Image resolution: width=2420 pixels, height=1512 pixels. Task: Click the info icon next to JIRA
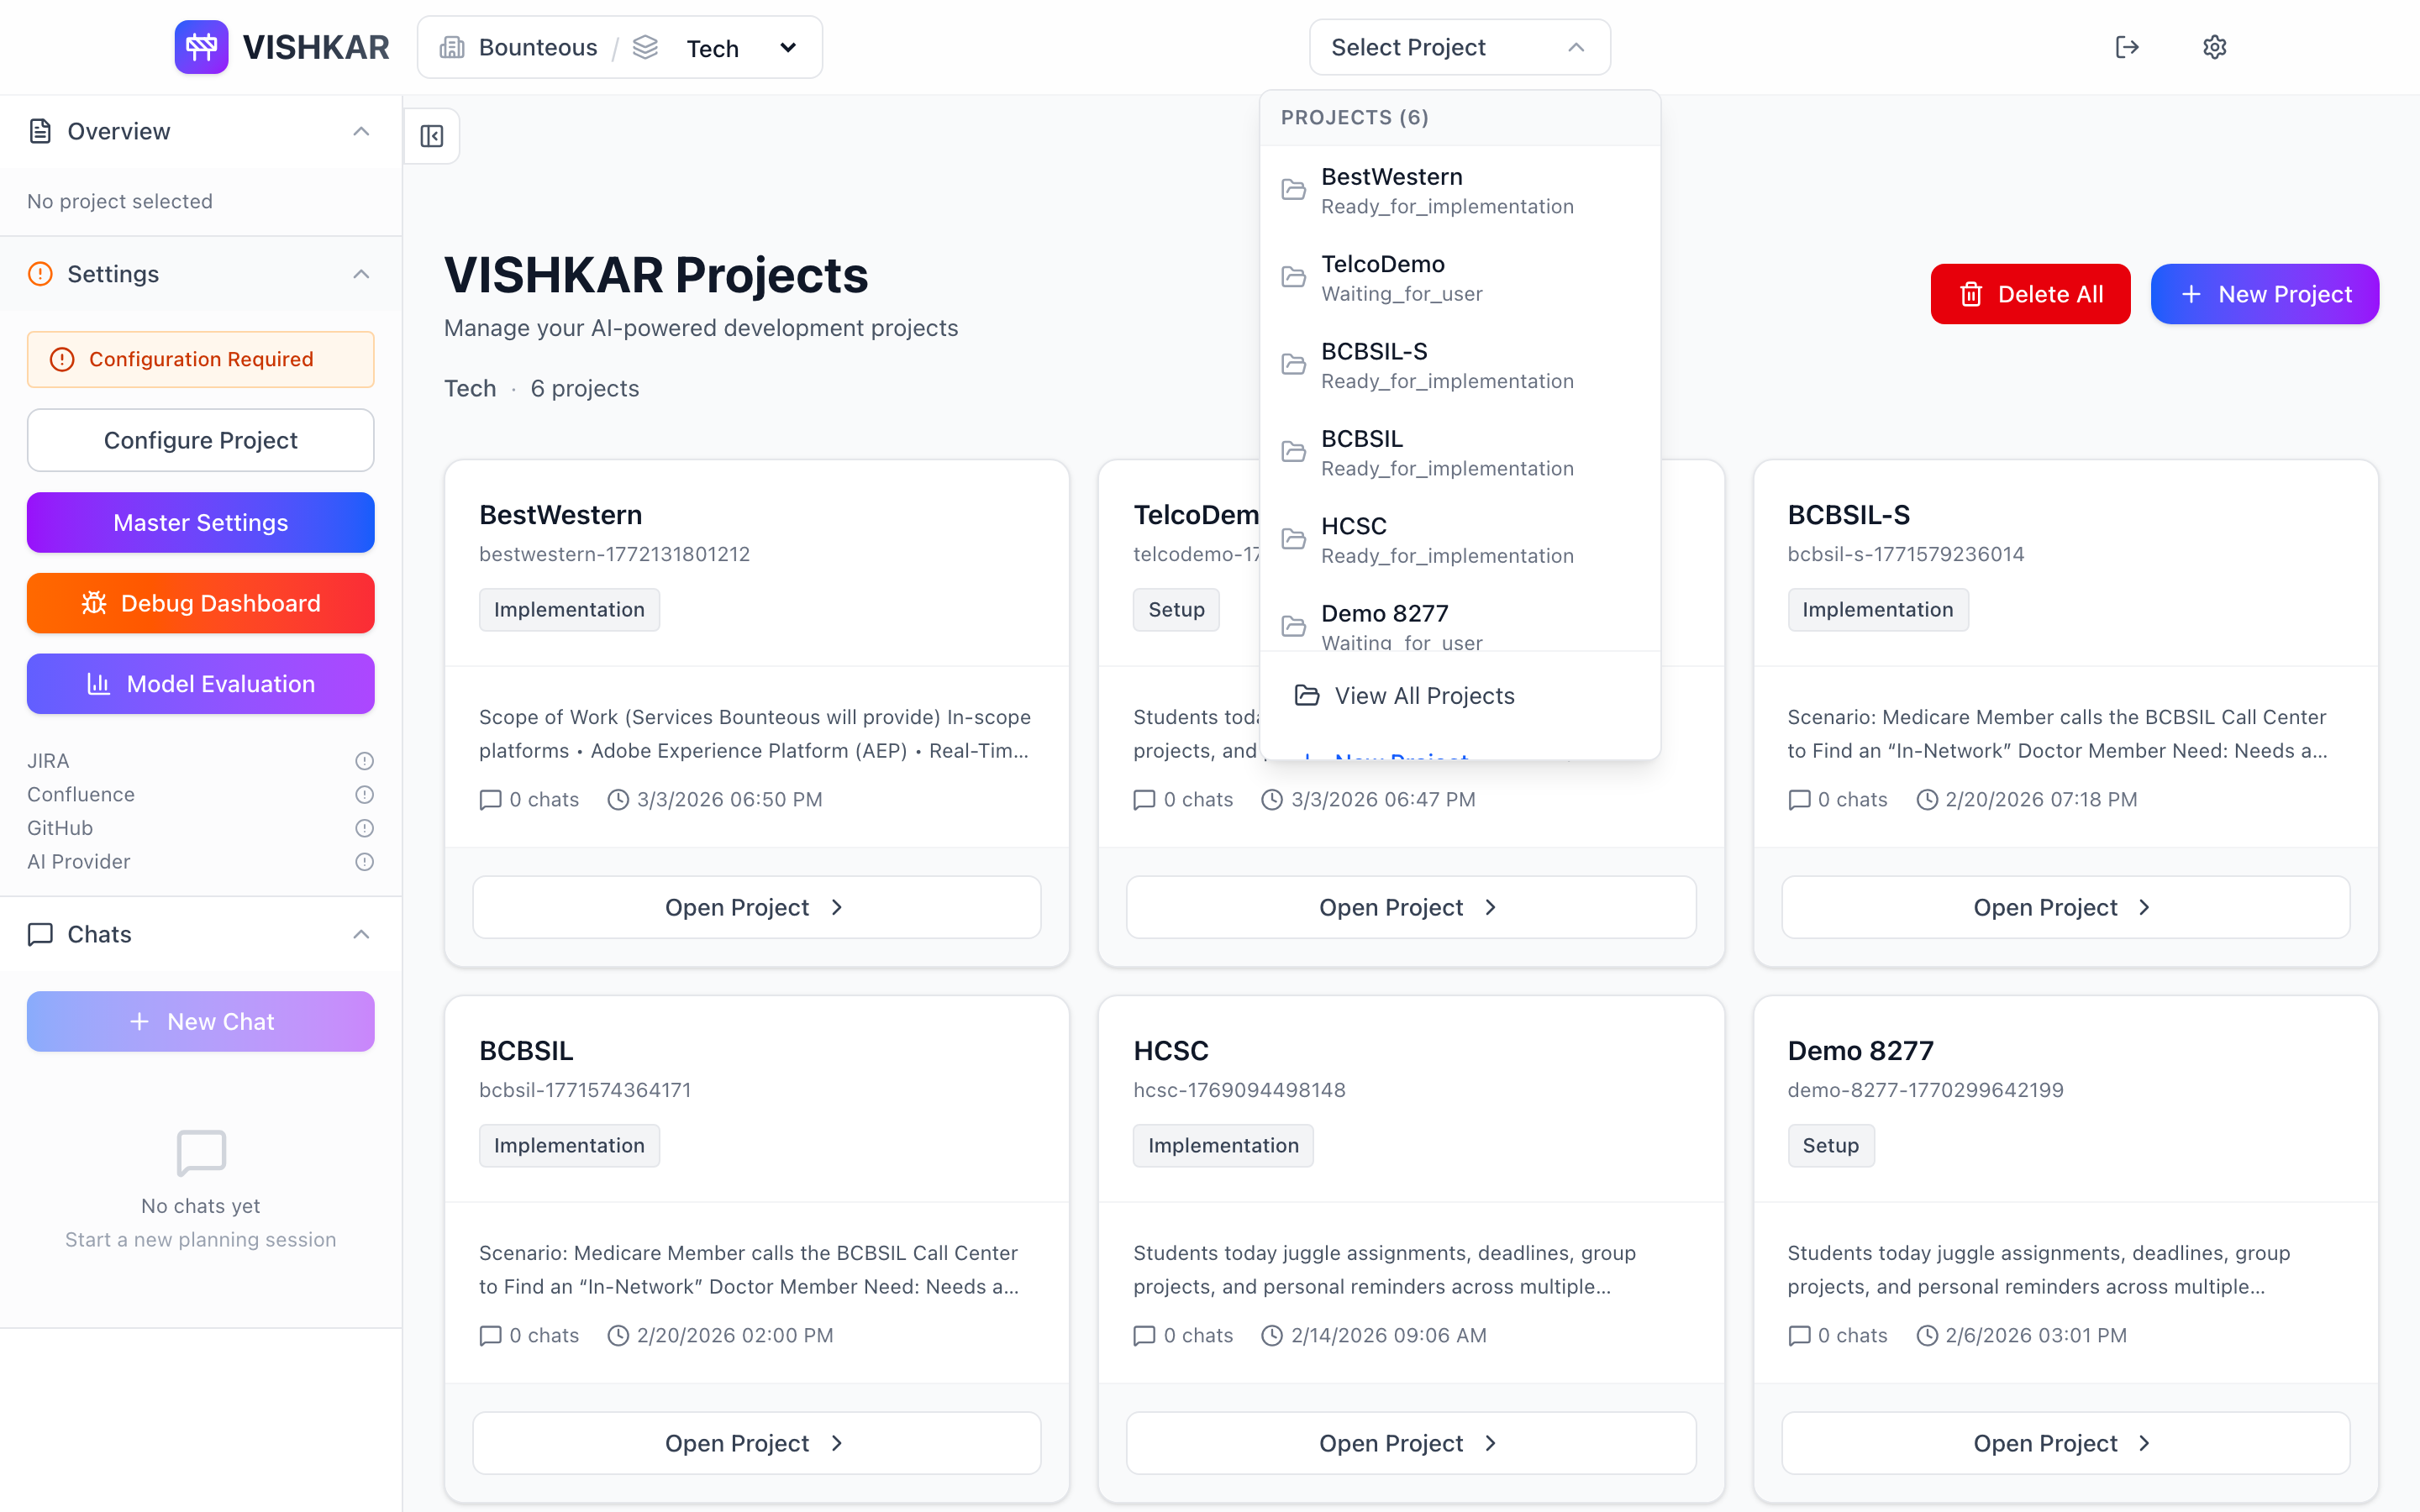363,760
